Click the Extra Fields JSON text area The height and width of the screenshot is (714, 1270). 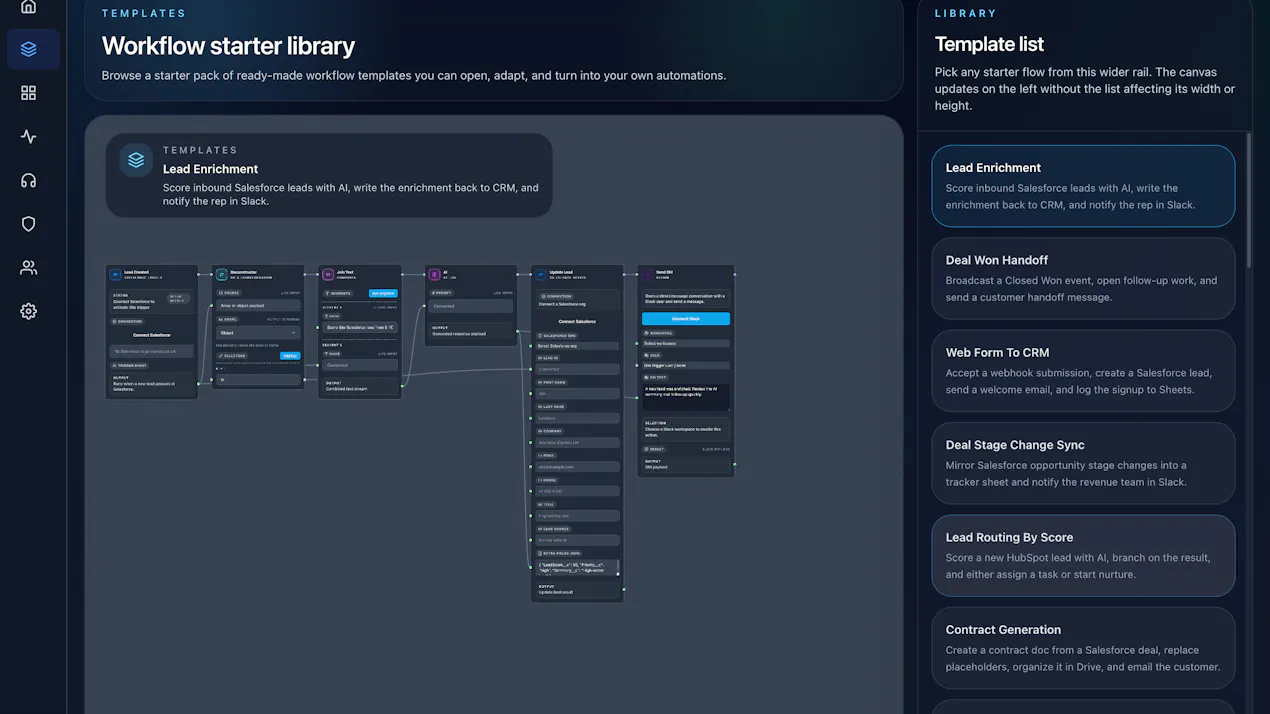tap(577, 567)
